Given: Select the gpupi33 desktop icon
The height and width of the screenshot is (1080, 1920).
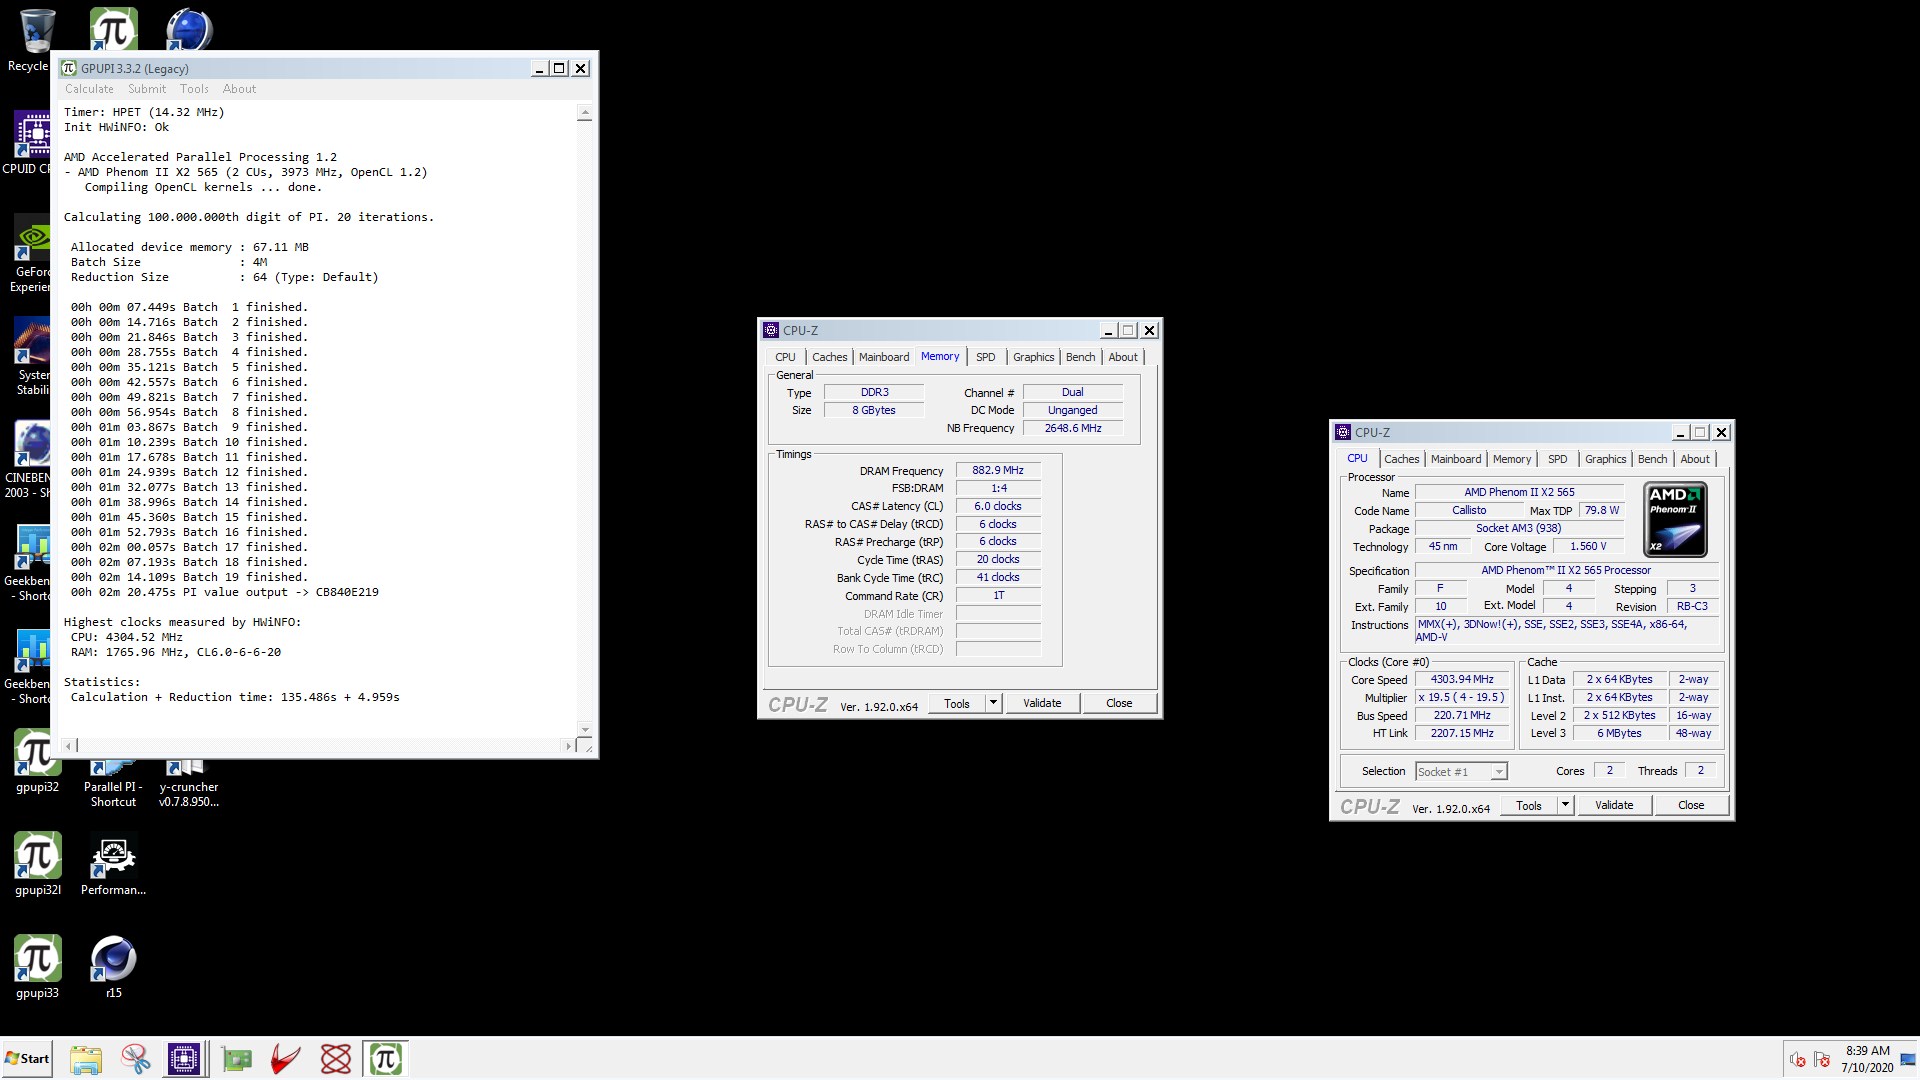Looking at the screenshot, I should point(37,967).
